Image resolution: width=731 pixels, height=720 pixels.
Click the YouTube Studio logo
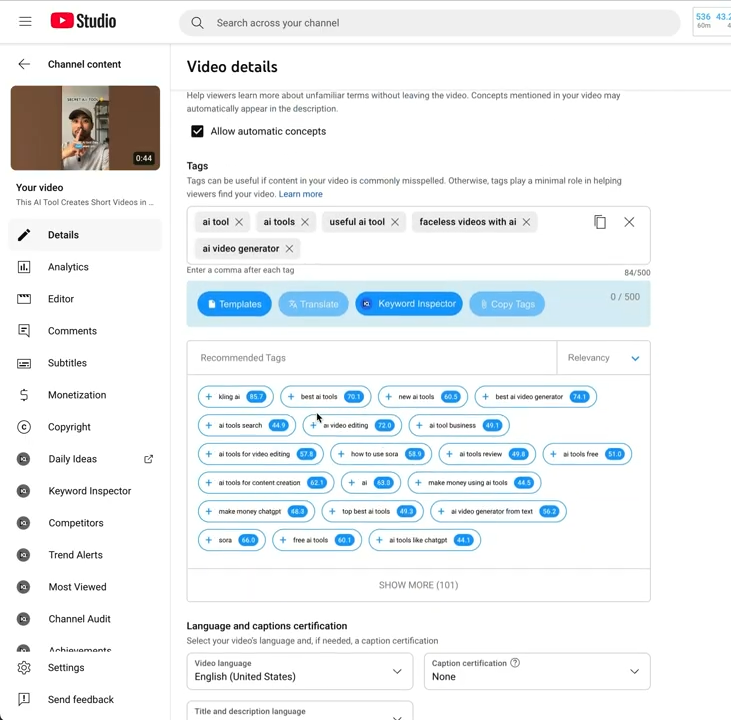pyautogui.click(x=83, y=21)
